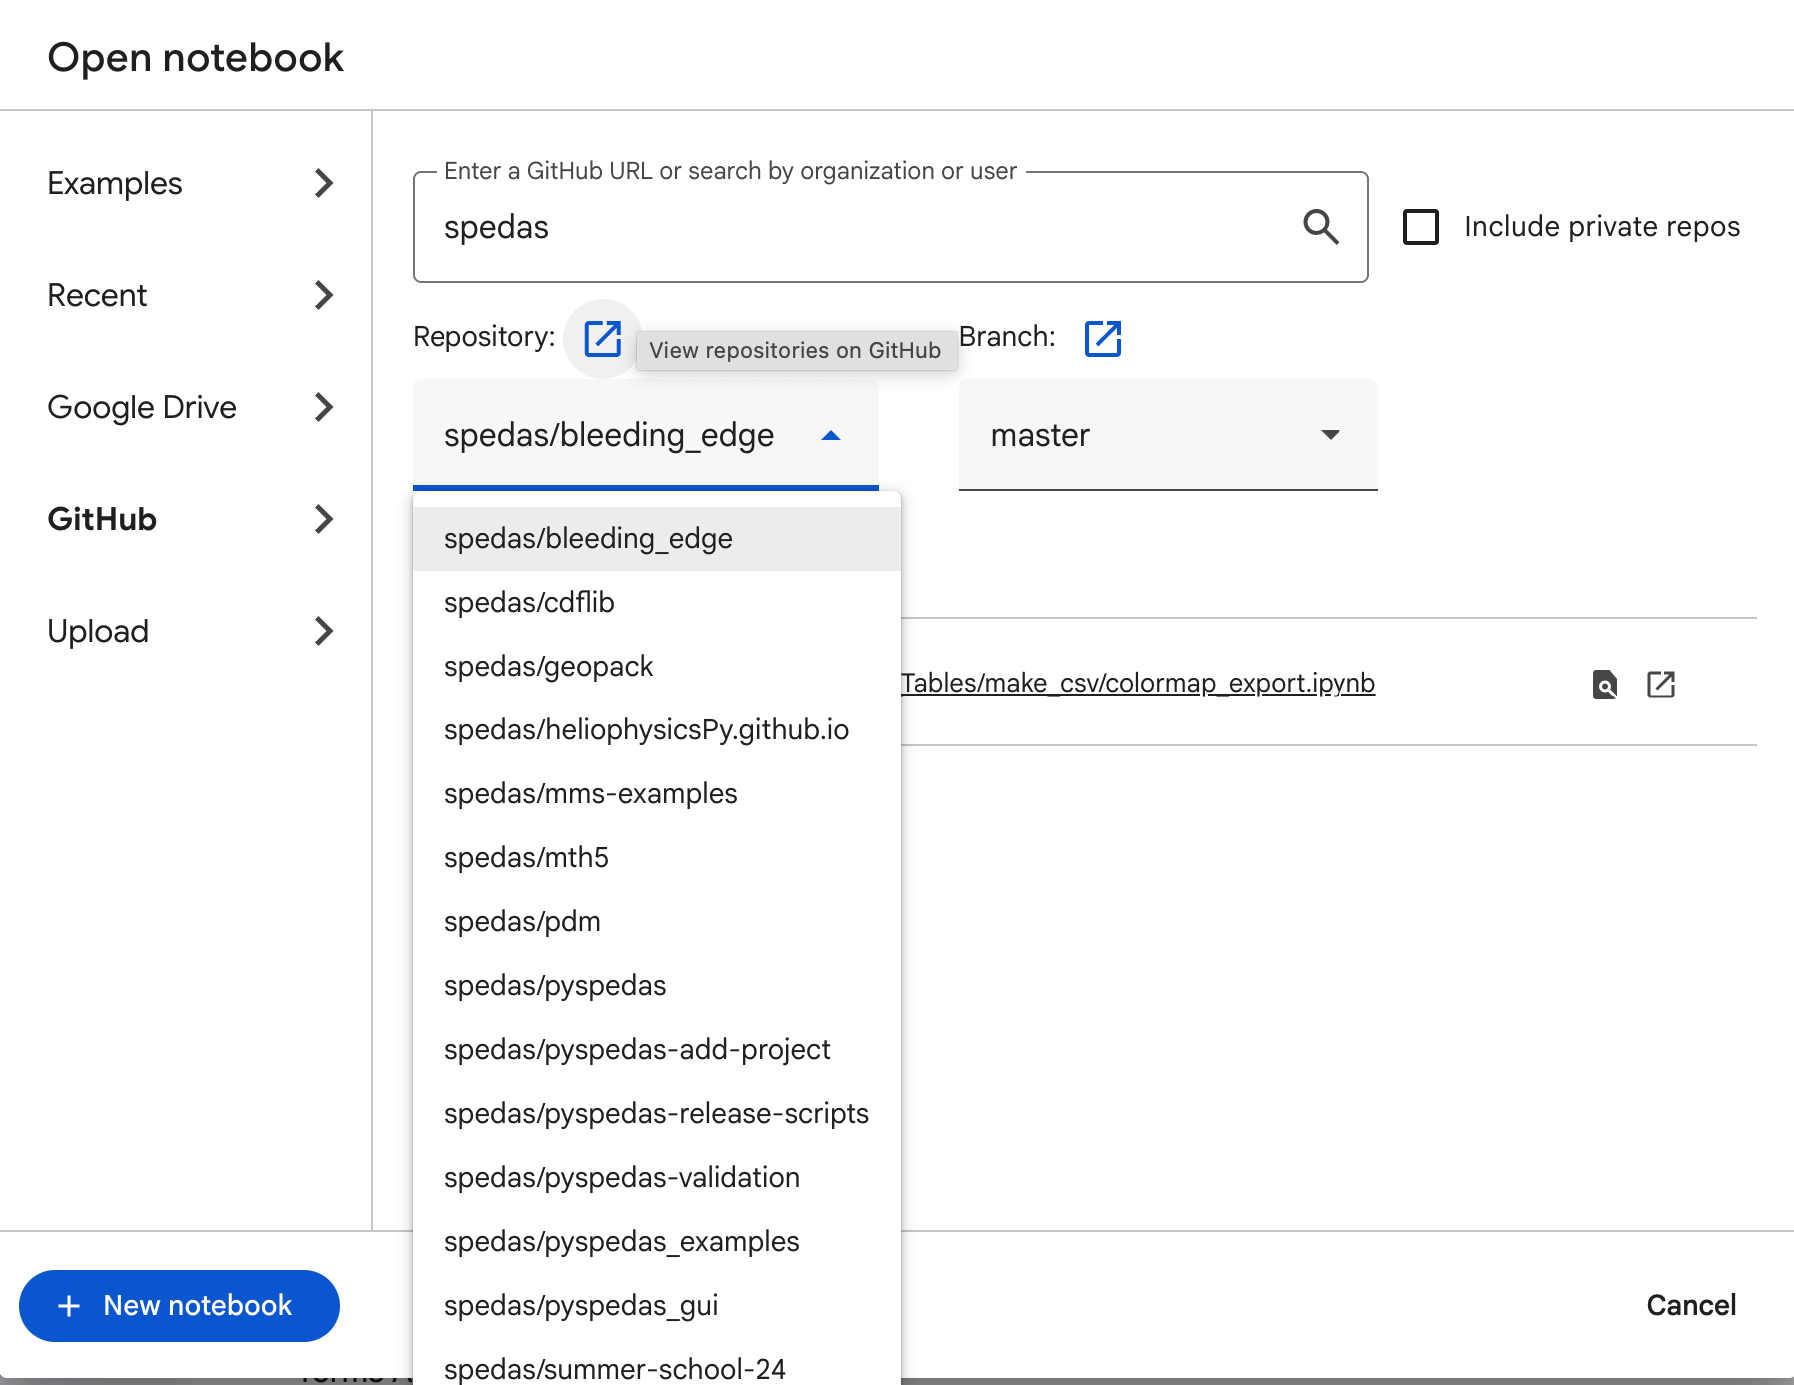The height and width of the screenshot is (1385, 1794).
Task: Expand the Examples section chevron
Action: coord(323,183)
